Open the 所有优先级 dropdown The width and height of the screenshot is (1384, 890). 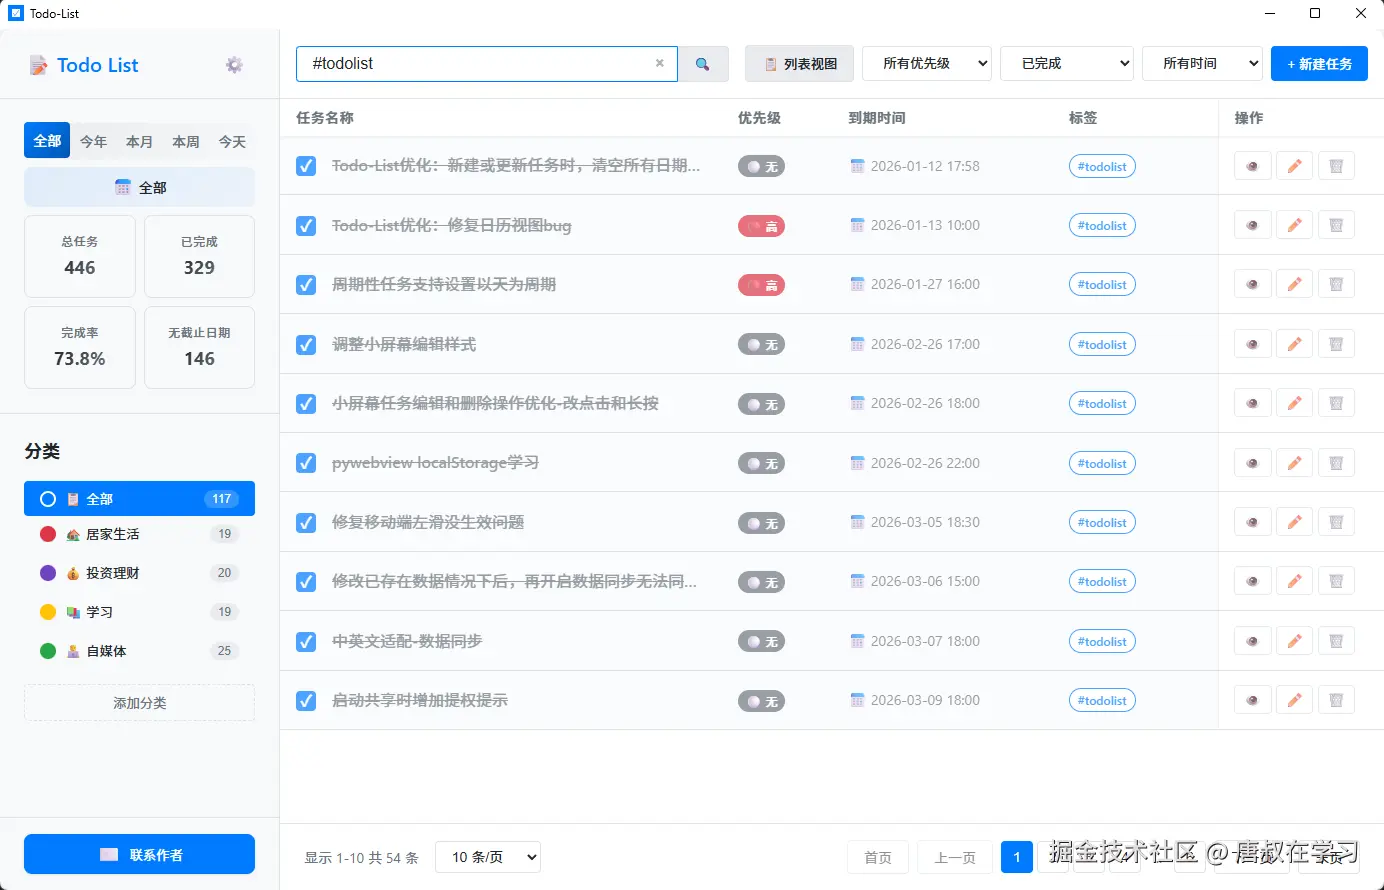(926, 62)
